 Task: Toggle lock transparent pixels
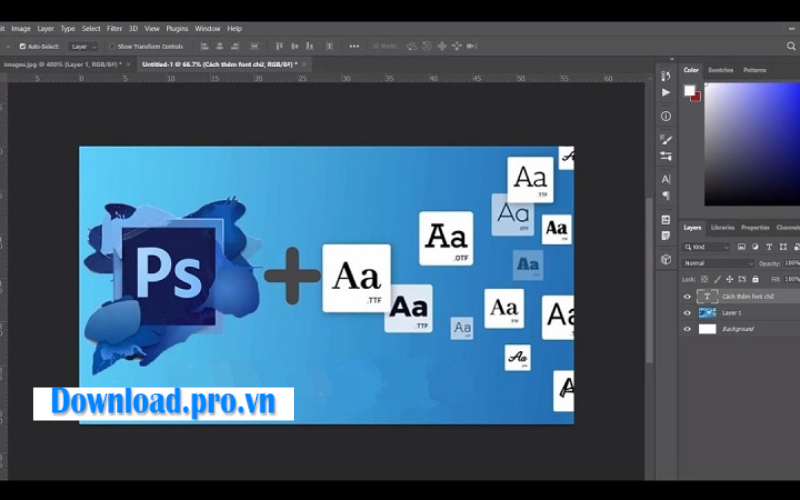pos(705,279)
